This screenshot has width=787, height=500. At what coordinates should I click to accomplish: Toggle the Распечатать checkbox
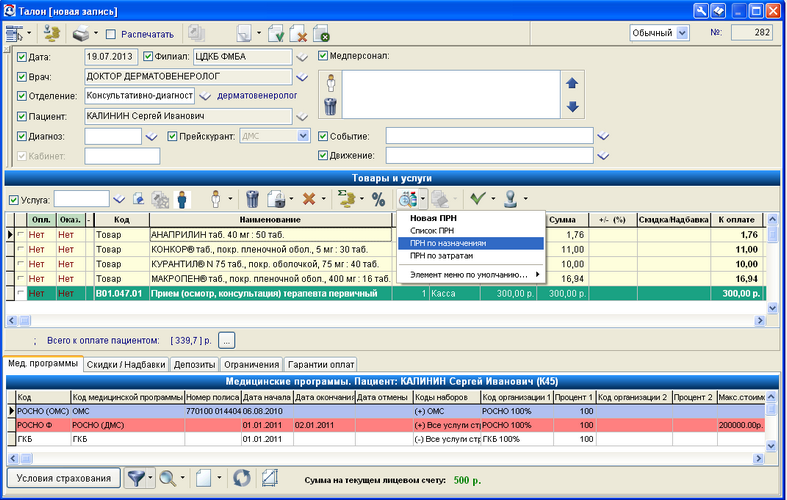click(x=111, y=34)
